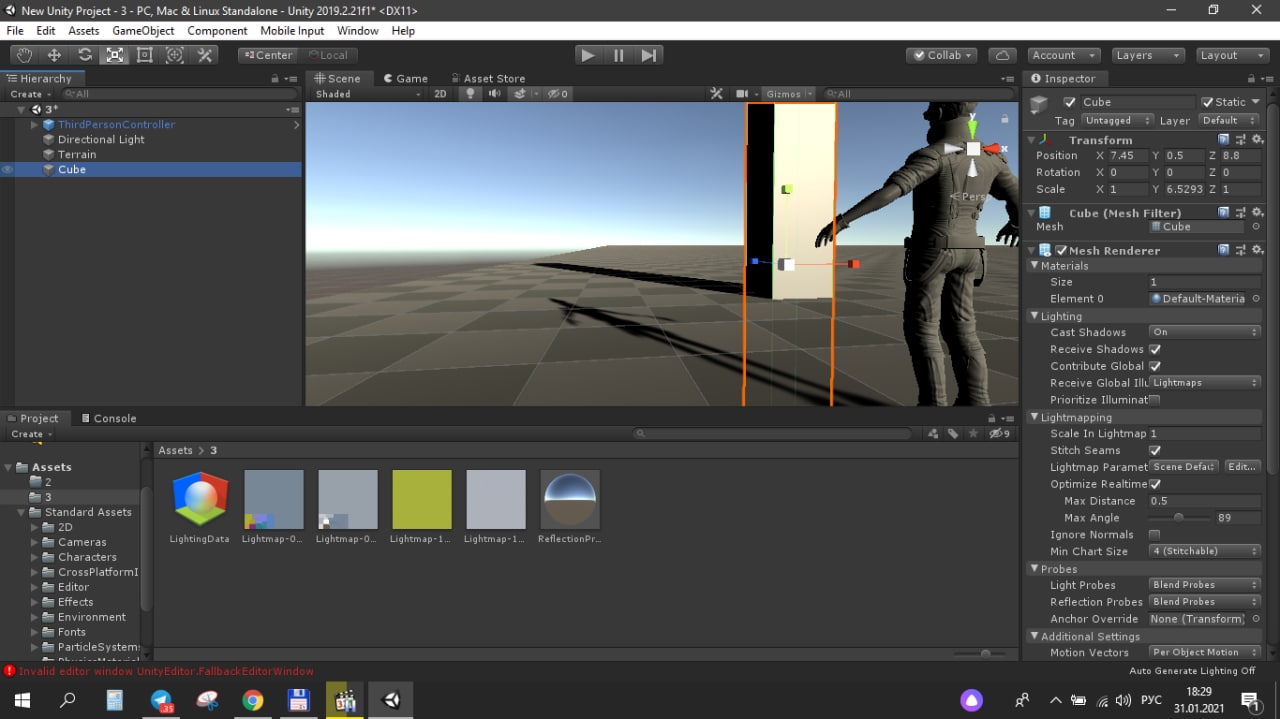Toggle scene audio speaker icon
Viewport: 1280px width, 719px height.
[x=495, y=94]
